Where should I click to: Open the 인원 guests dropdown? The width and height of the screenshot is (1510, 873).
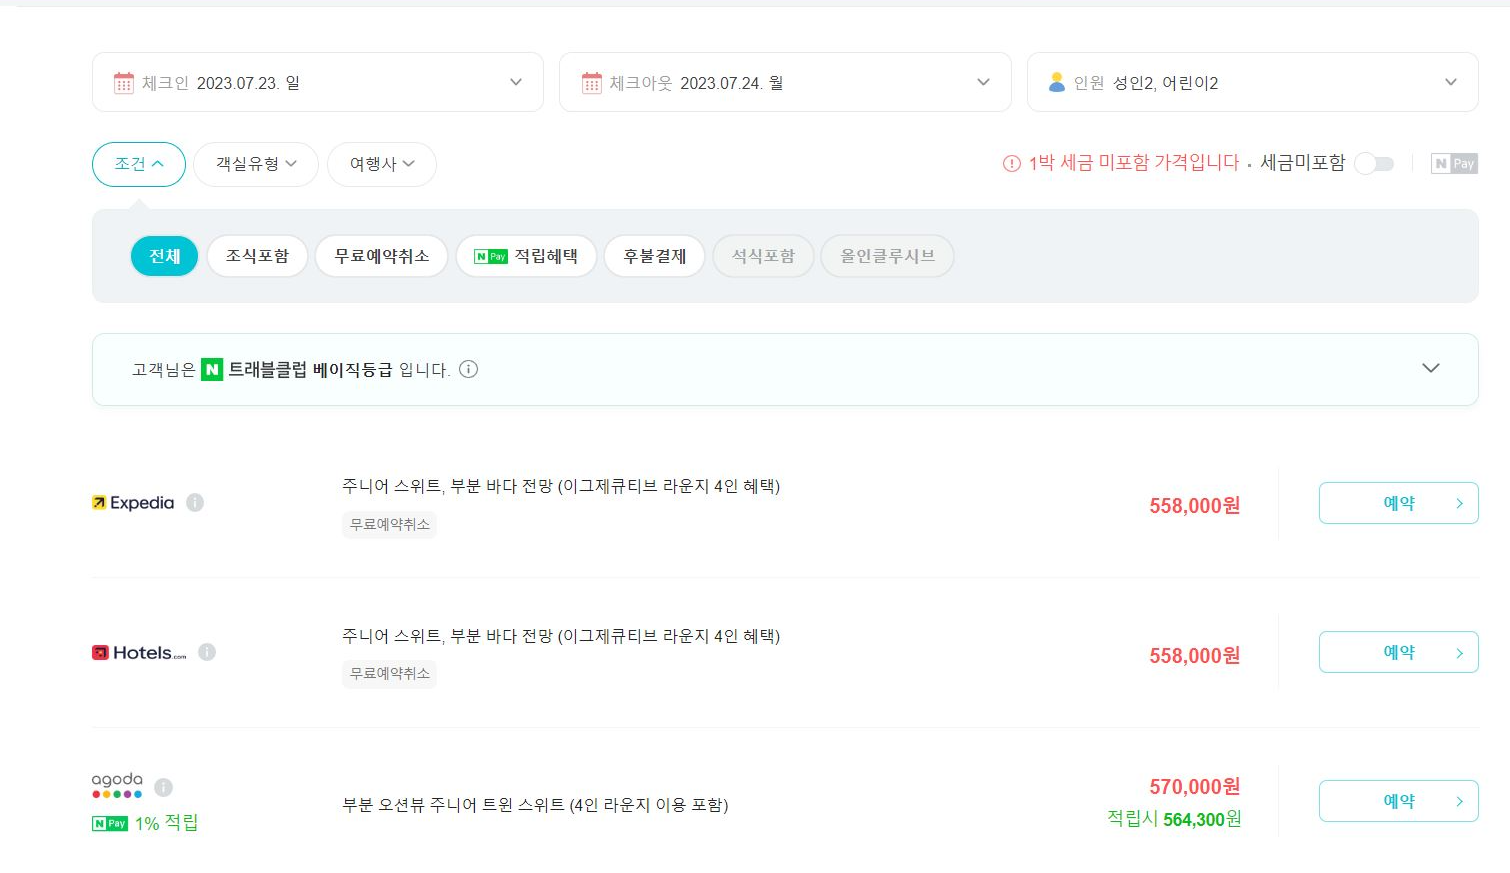pyautogui.click(x=1252, y=82)
